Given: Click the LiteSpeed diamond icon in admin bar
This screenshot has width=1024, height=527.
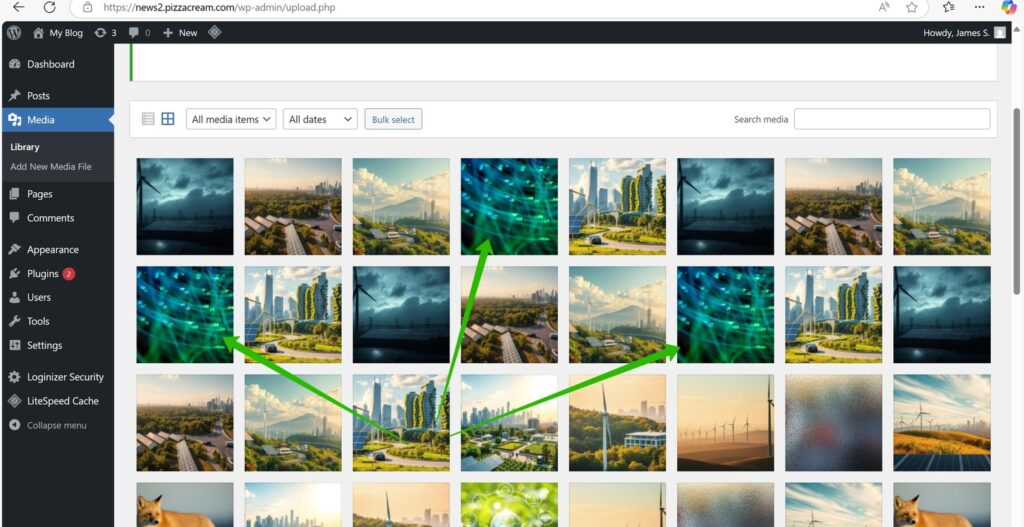Looking at the screenshot, I should 214,32.
